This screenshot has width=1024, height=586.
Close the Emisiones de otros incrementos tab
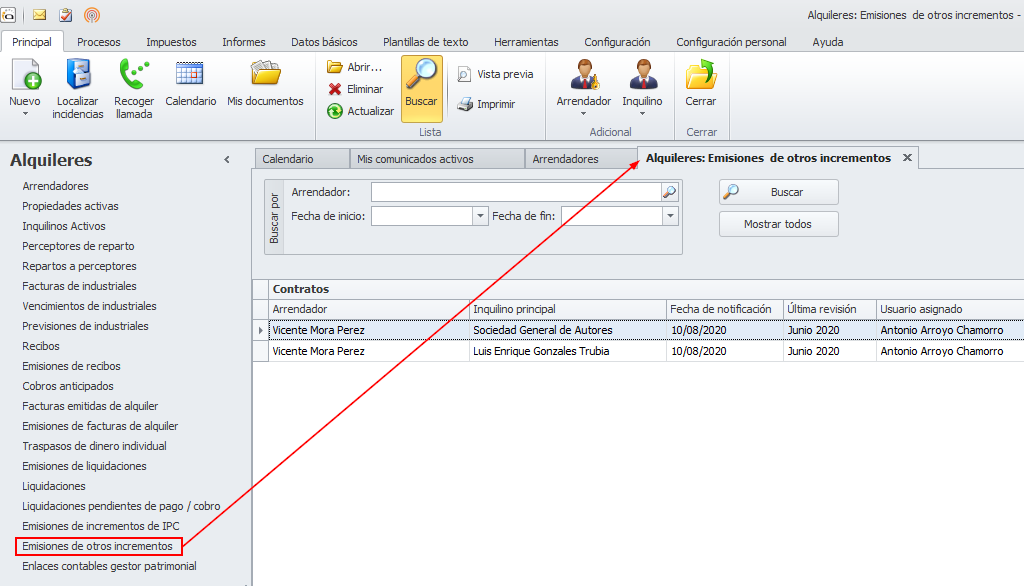click(907, 157)
